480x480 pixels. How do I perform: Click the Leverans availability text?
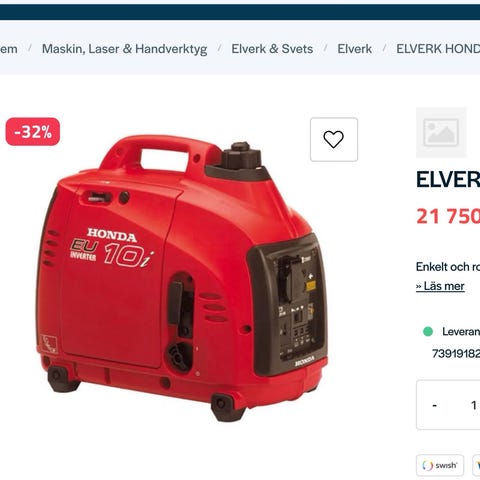(x=461, y=331)
